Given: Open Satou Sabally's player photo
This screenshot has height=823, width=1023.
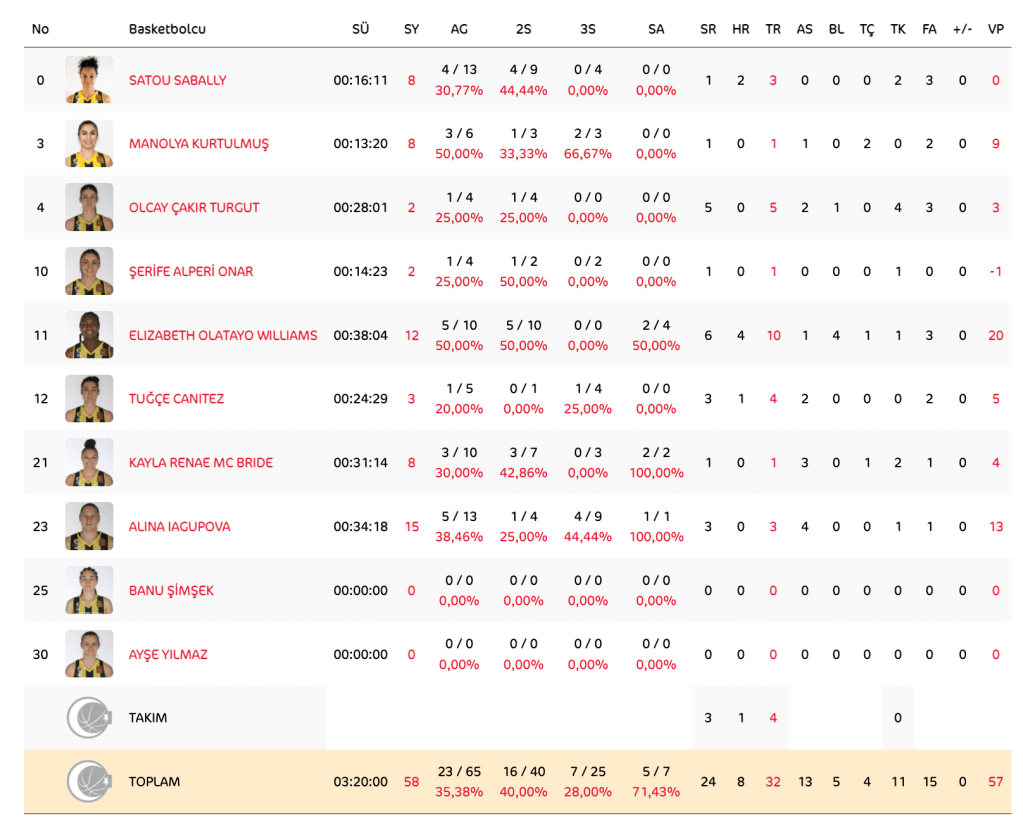Looking at the screenshot, I should pos(89,80).
